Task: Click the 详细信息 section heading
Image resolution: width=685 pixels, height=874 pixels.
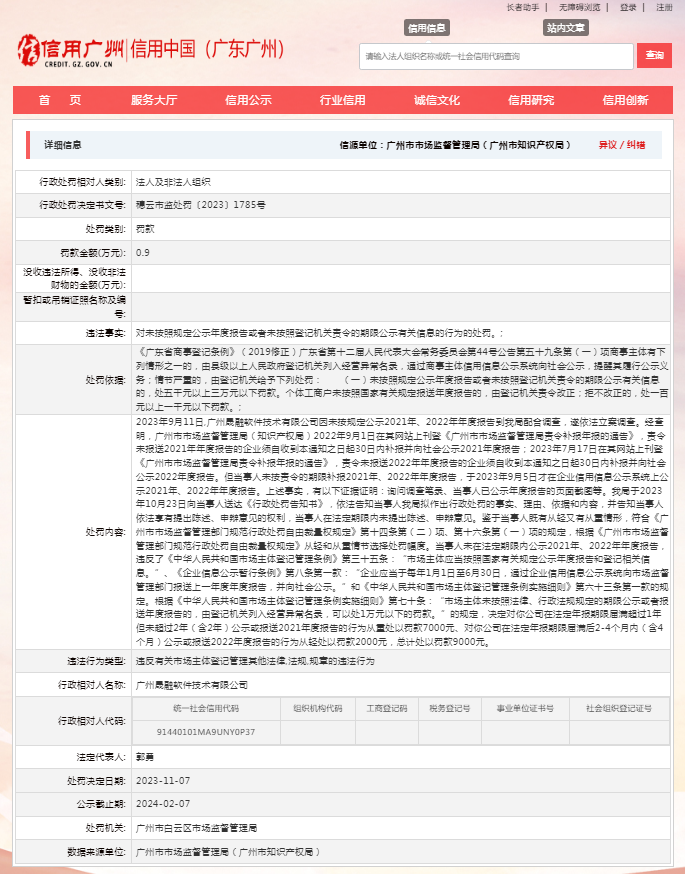Action: point(63,145)
